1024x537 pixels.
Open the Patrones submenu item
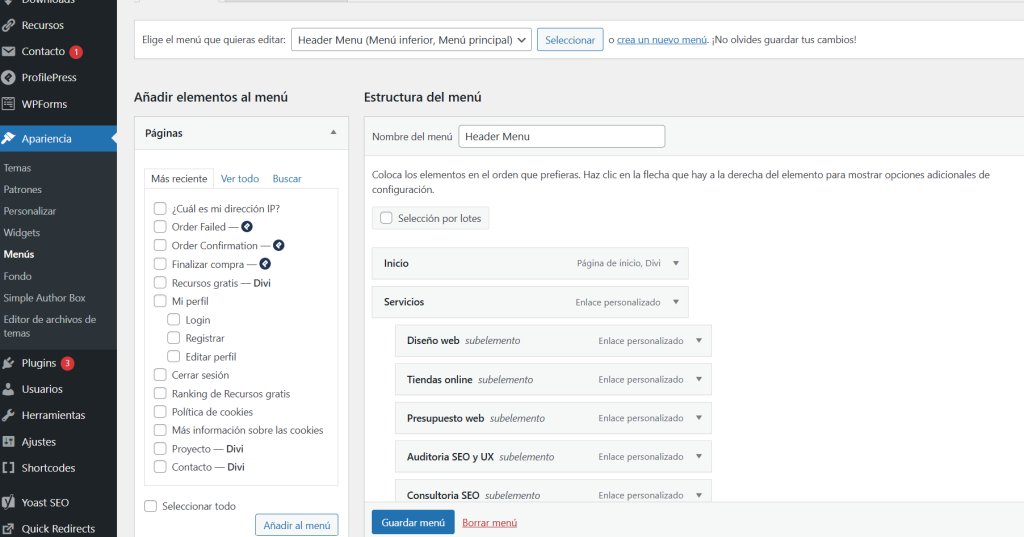22,189
